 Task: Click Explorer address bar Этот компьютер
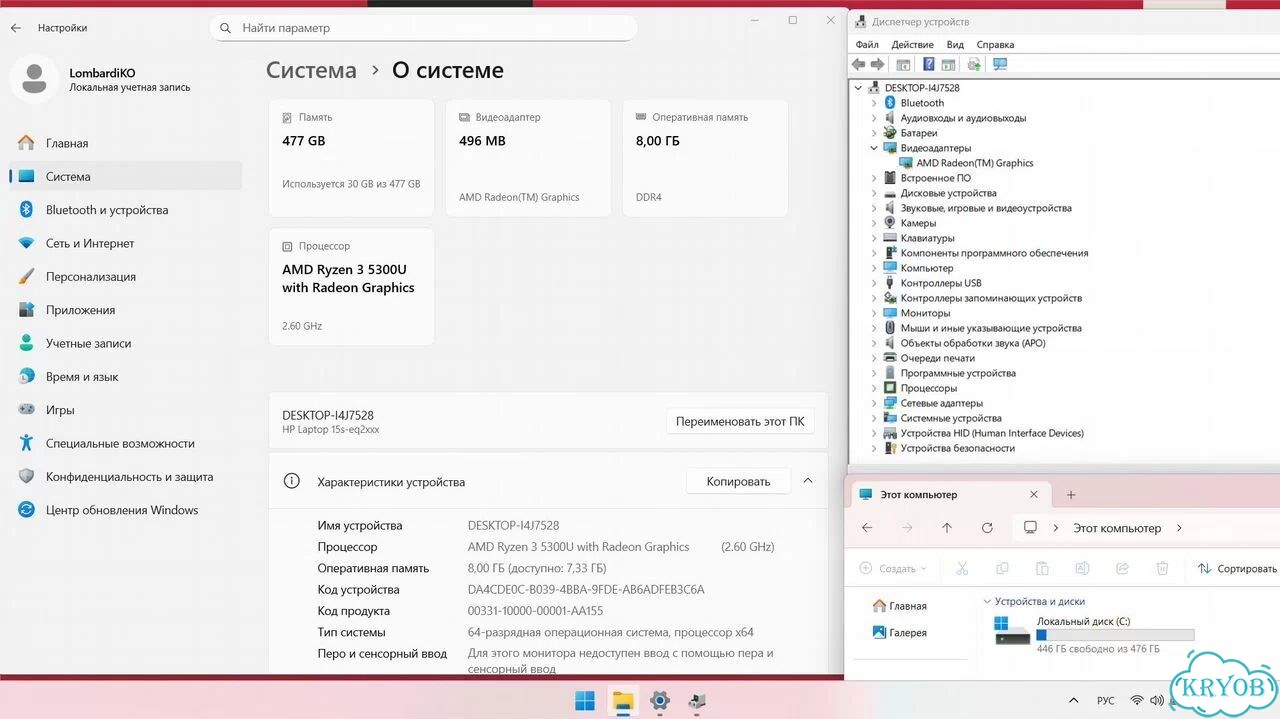[1117, 528]
